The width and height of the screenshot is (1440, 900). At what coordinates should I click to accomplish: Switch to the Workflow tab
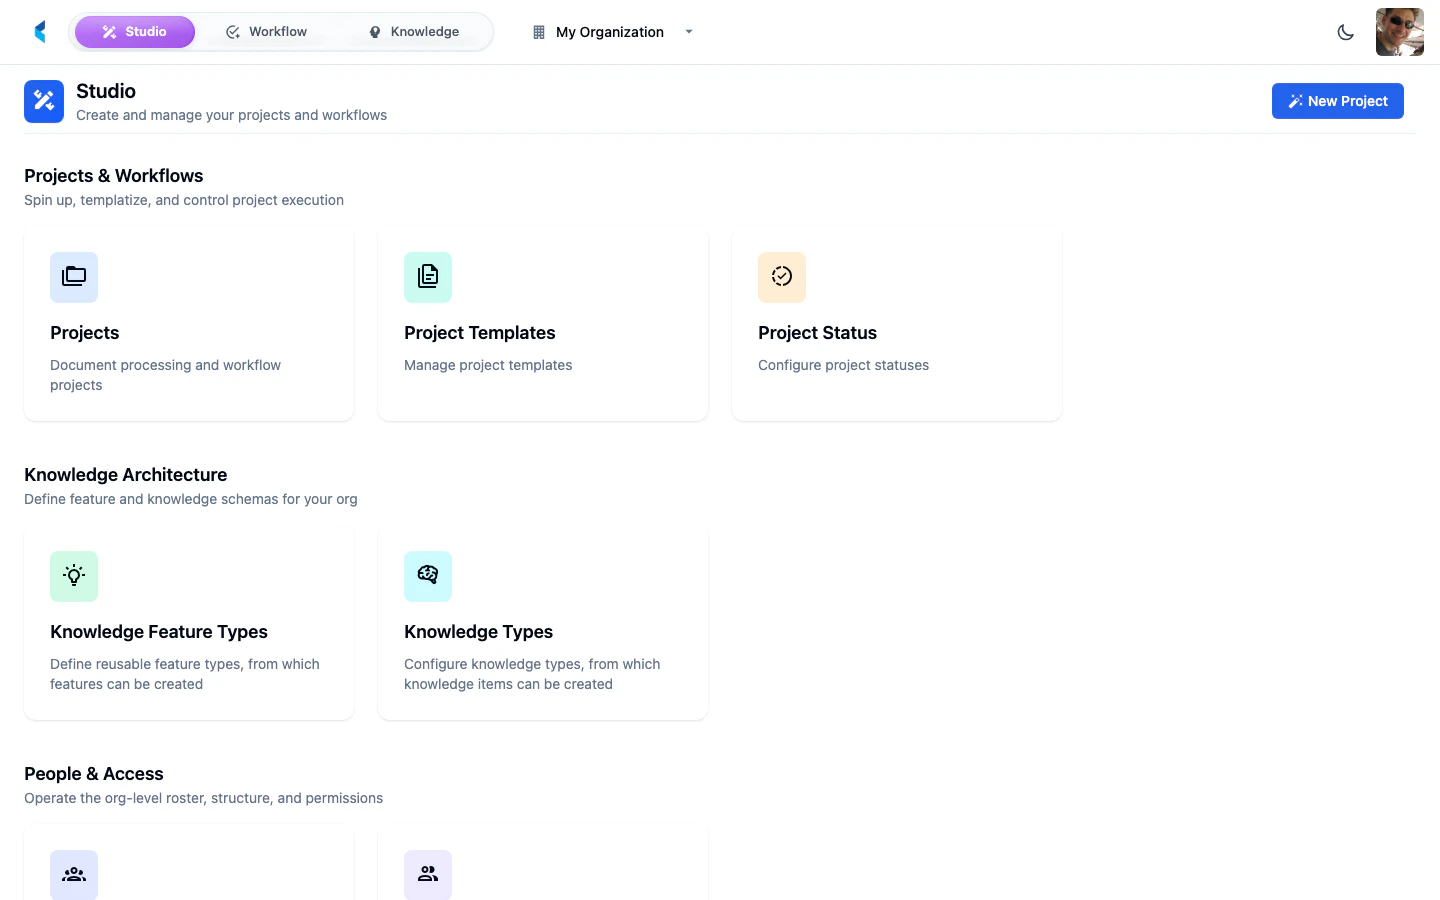coord(267,31)
